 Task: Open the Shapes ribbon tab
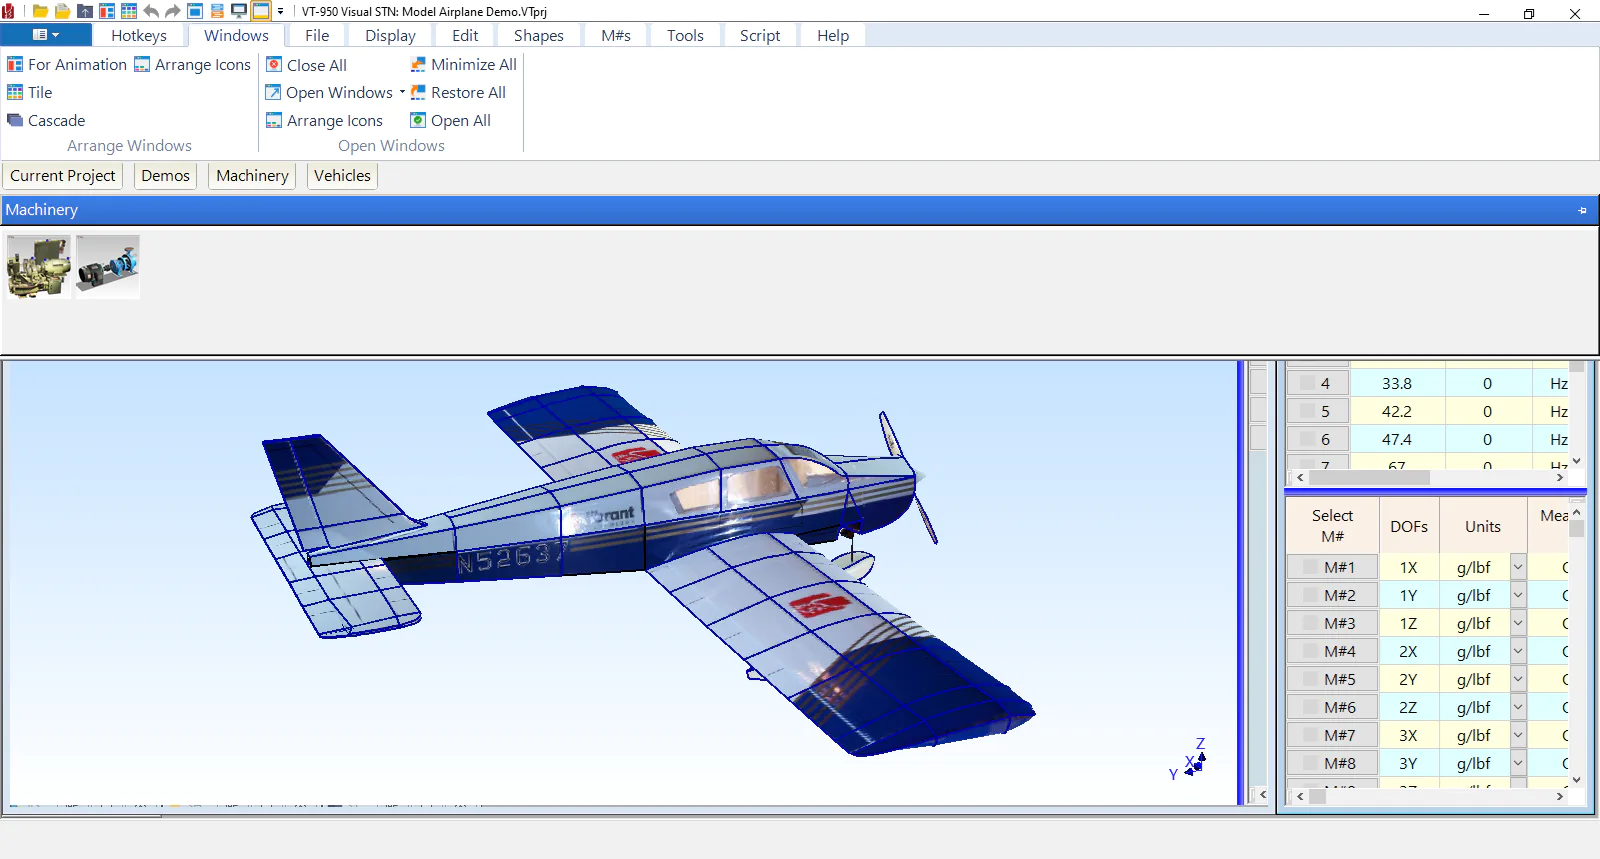point(539,35)
